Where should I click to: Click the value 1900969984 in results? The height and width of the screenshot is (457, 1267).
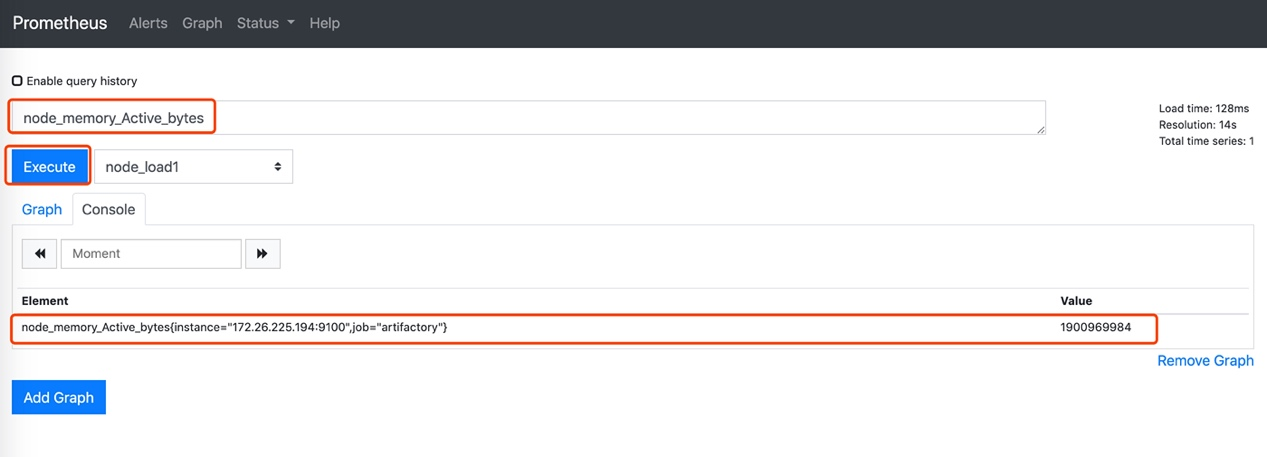[1095, 328]
